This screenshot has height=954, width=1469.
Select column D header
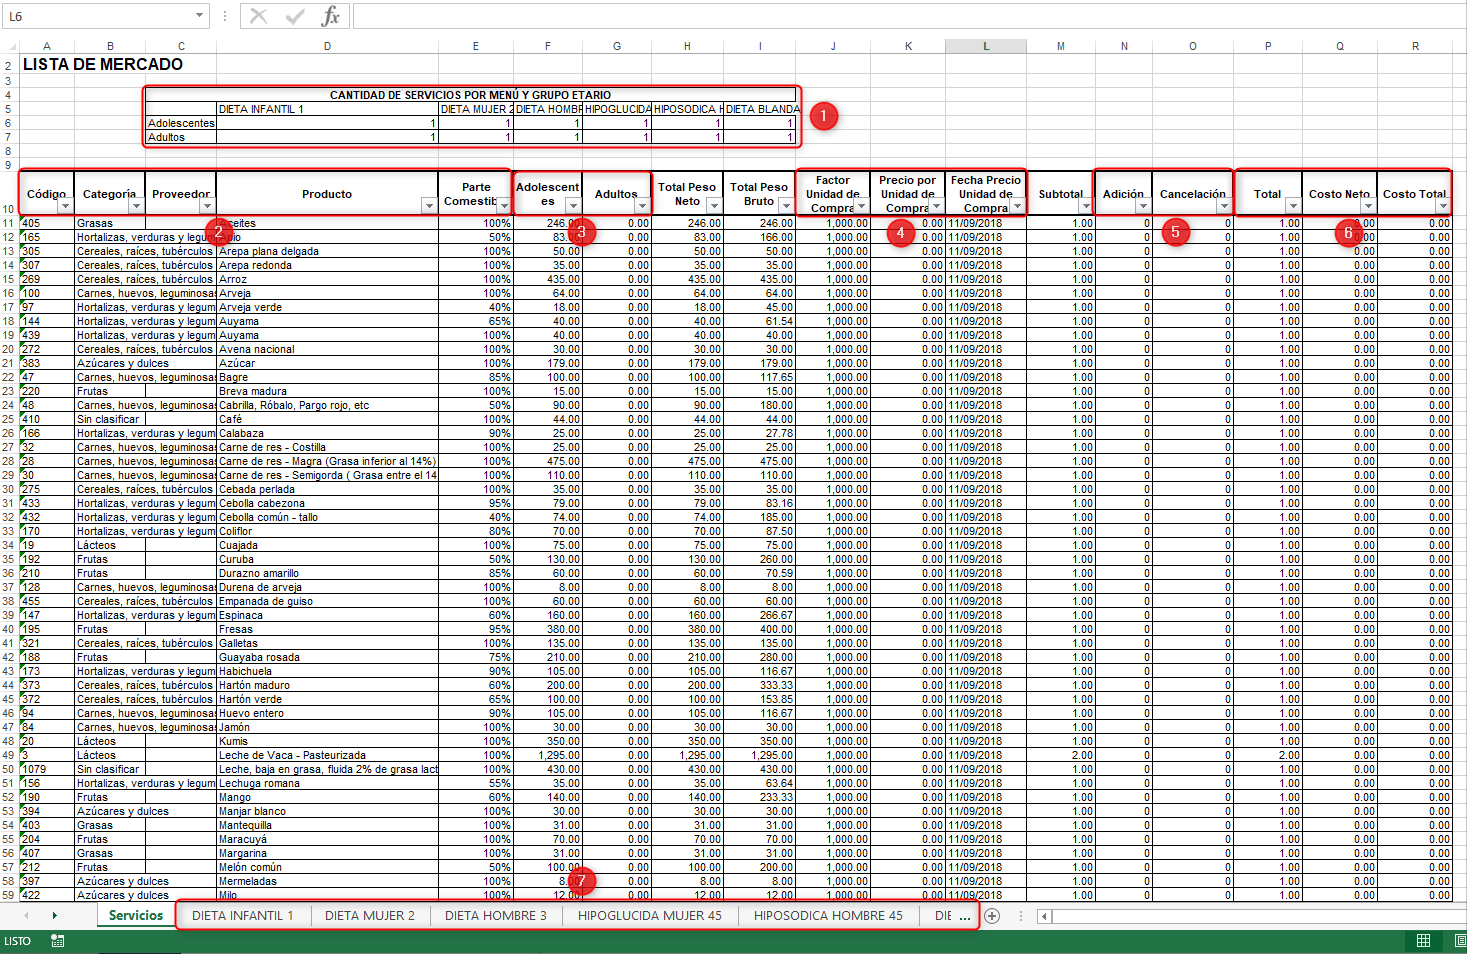click(x=327, y=46)
